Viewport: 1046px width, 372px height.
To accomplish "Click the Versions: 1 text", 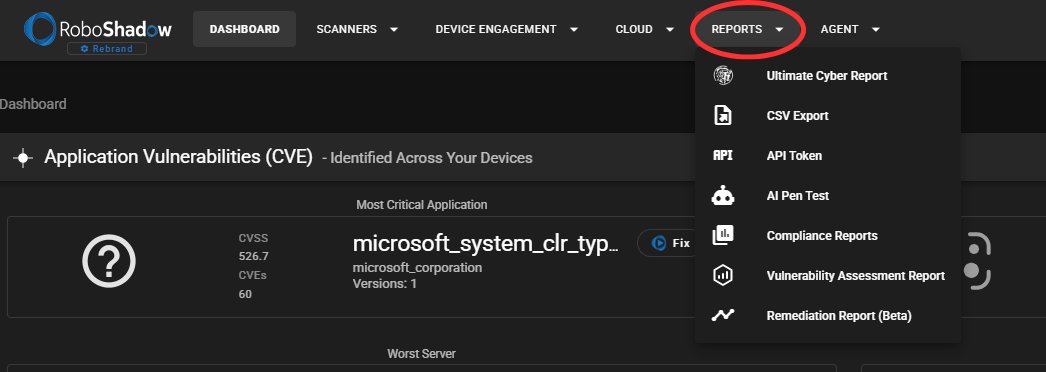I will 385,284.
